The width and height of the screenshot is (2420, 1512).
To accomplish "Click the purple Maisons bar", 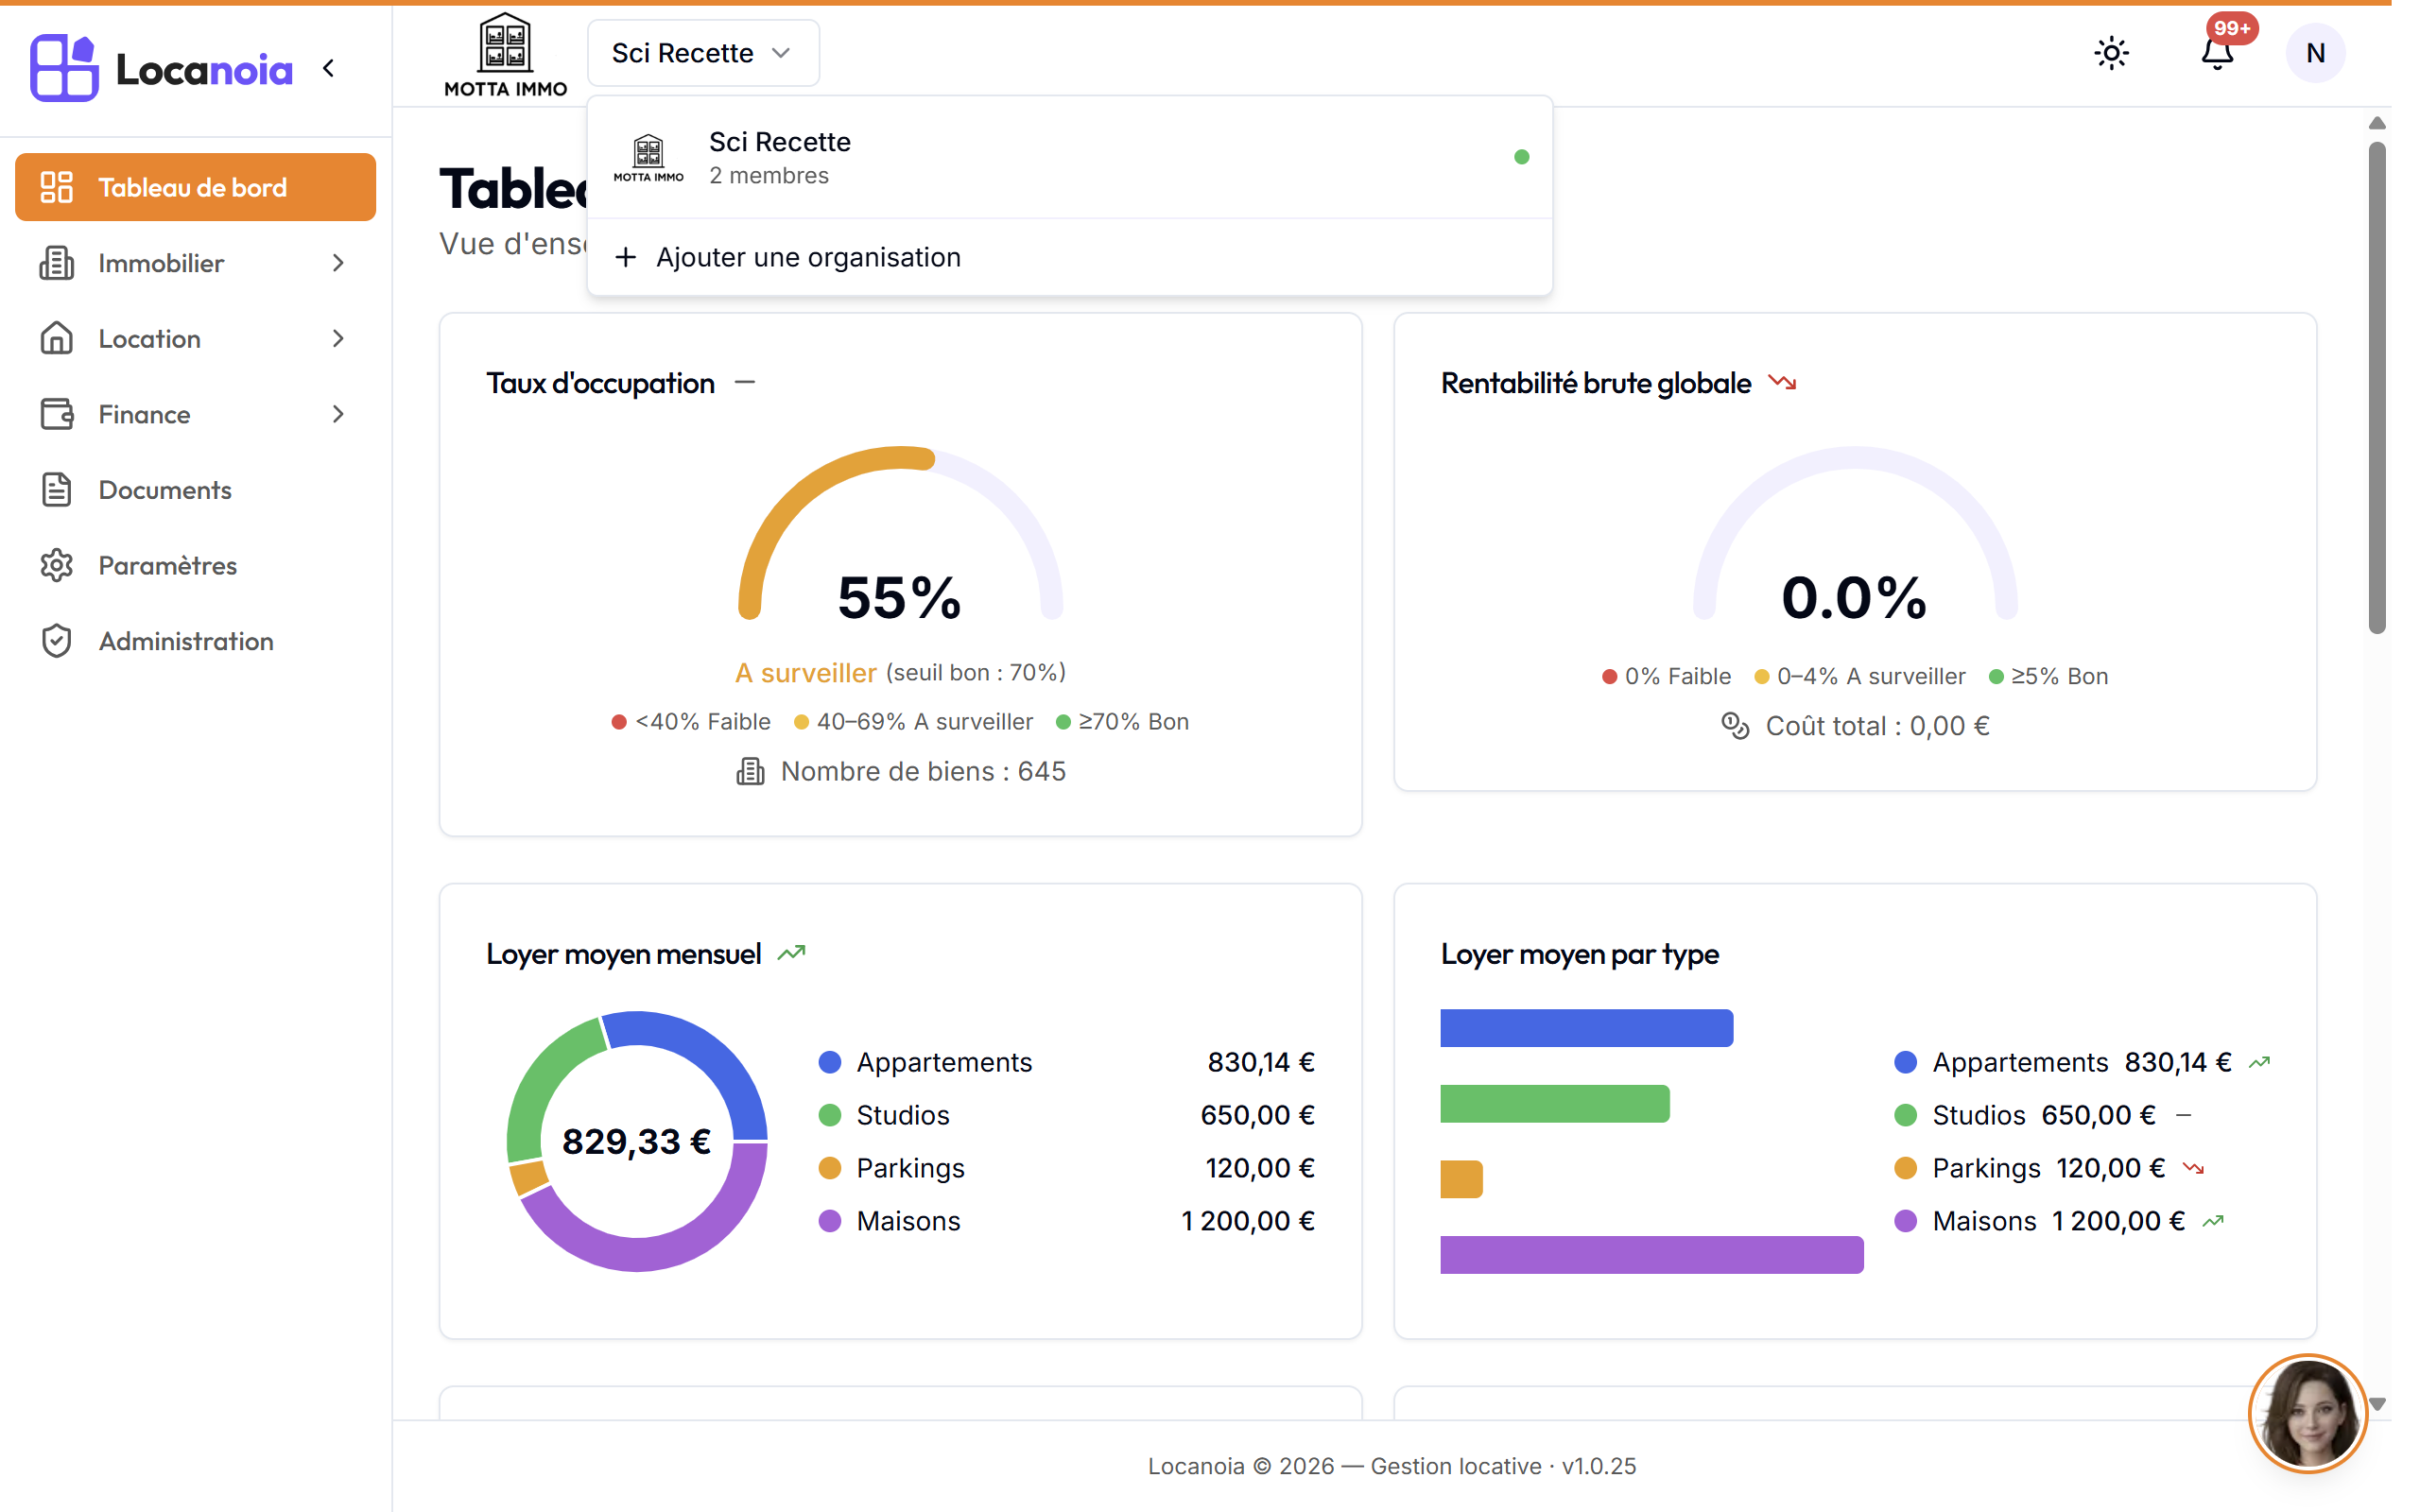I will (1651, 1254).
